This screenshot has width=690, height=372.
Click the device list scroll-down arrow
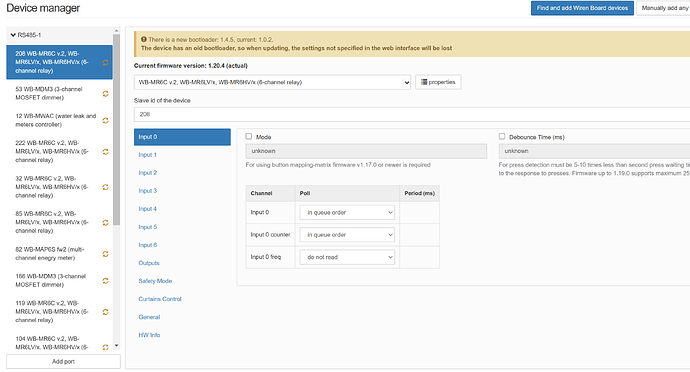click(x=117, y=346)
